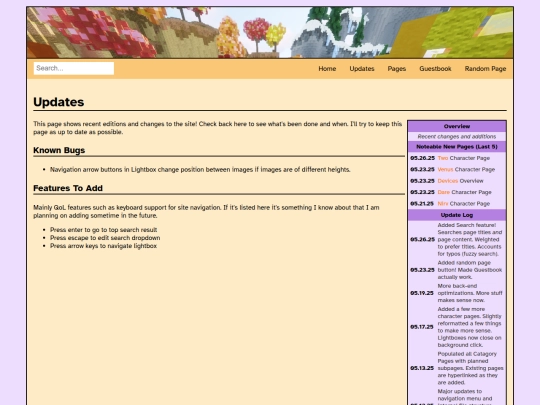540x405 pixels.
Task: Open the Two character page link
Action: (443, 158)
